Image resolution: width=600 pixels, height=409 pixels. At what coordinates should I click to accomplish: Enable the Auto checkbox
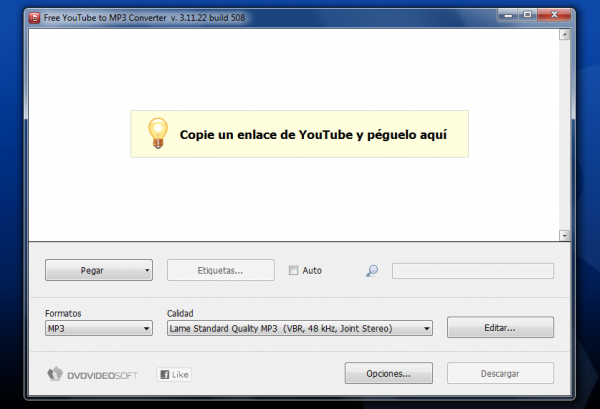tap(293, 270)
